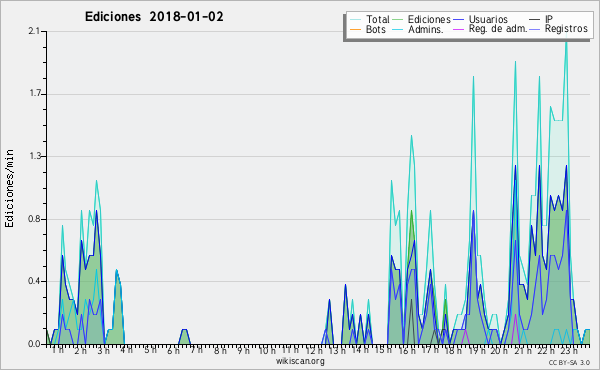600x370 pixels.
Task: Click the '12 h' x-axis label
Action: click(314, 350)
